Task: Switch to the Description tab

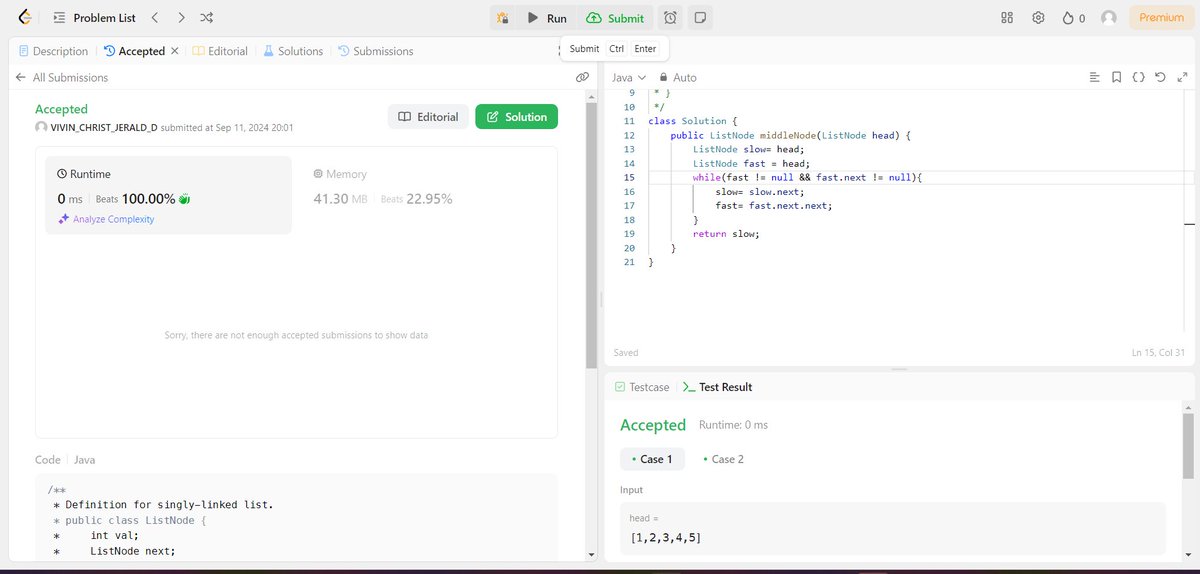Action: point(53,51)
